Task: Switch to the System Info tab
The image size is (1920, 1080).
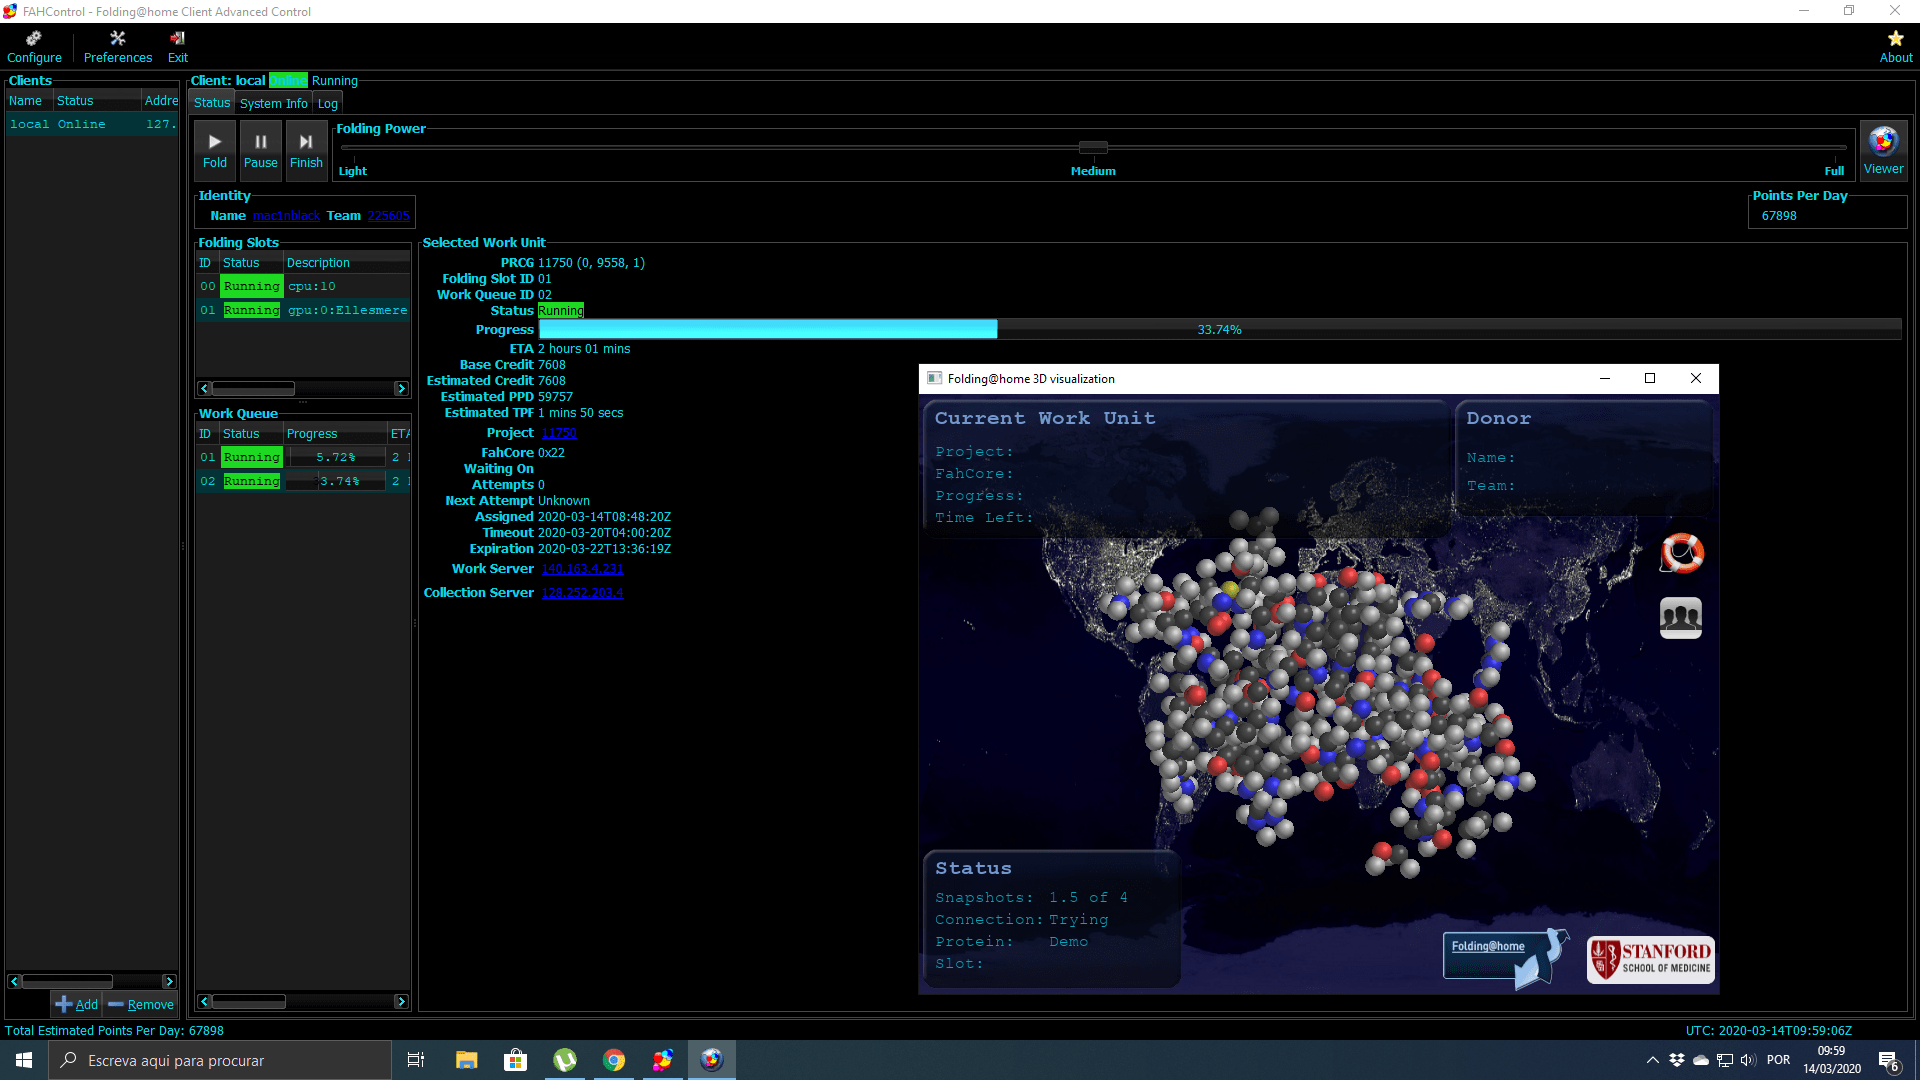Action: coord(274,103)
